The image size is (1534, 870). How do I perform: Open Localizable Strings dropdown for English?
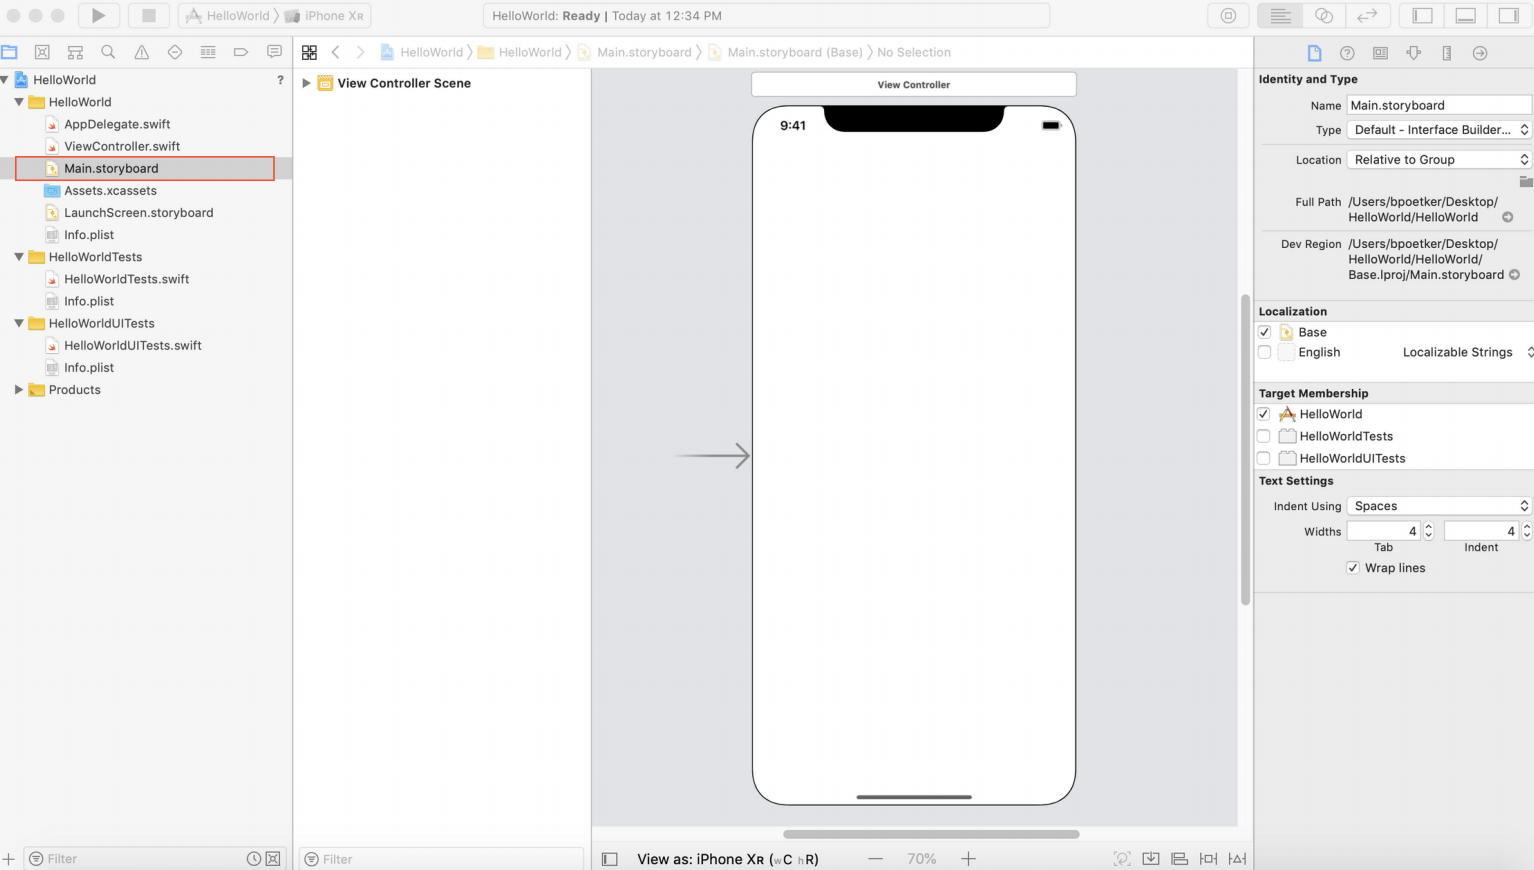point(1467,352)
